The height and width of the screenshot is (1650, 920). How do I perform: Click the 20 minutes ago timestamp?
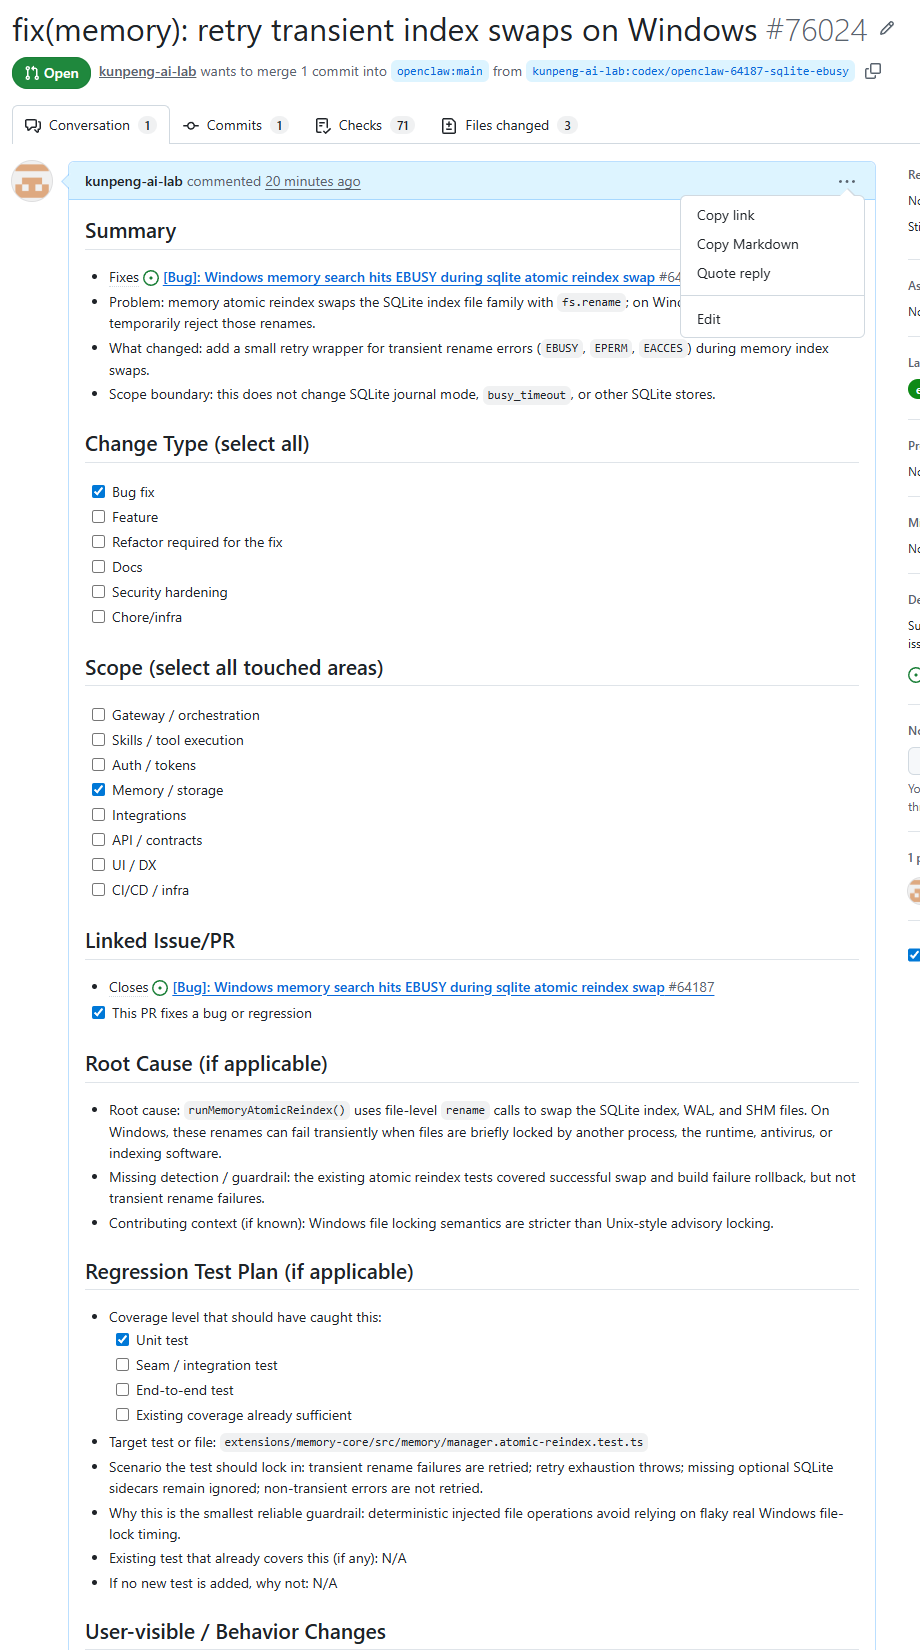click(x=313, y=182)
